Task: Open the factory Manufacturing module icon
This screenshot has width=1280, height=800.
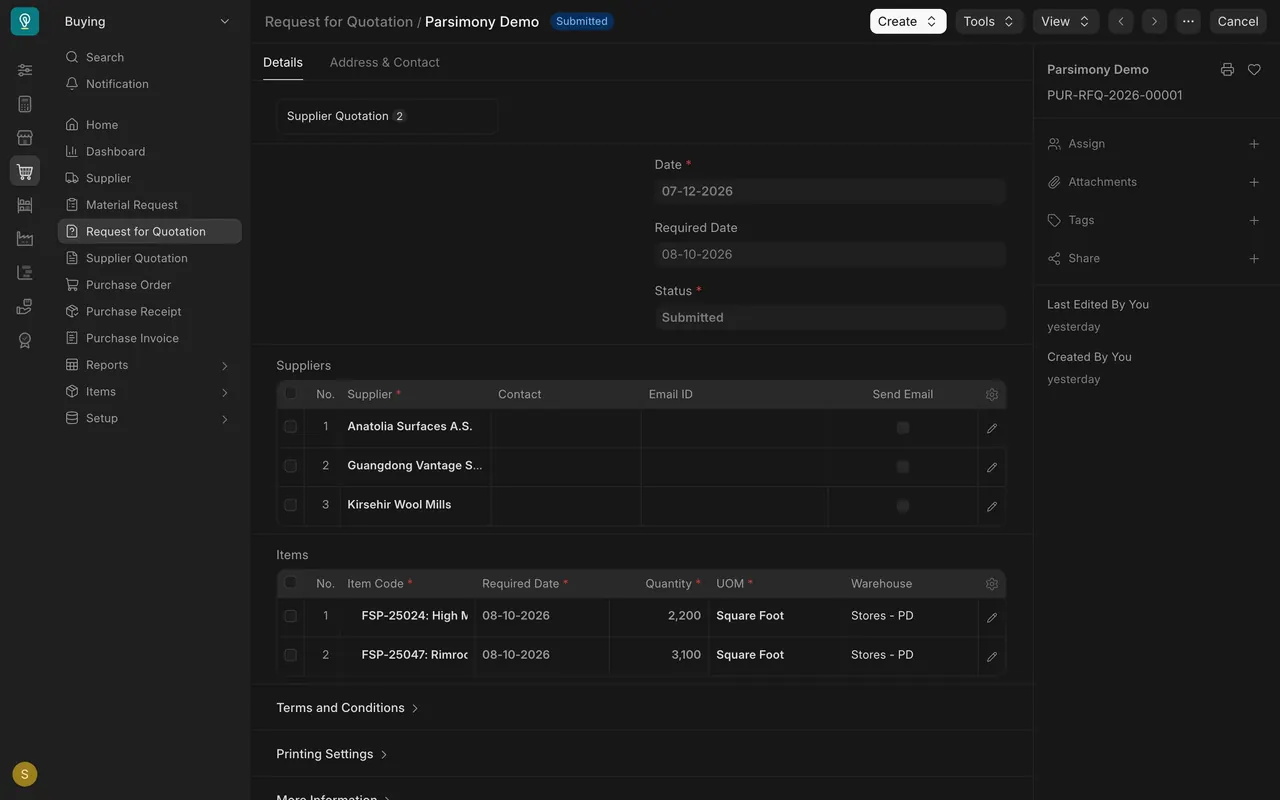Action: pyautogui.click(x=25, y=239)
